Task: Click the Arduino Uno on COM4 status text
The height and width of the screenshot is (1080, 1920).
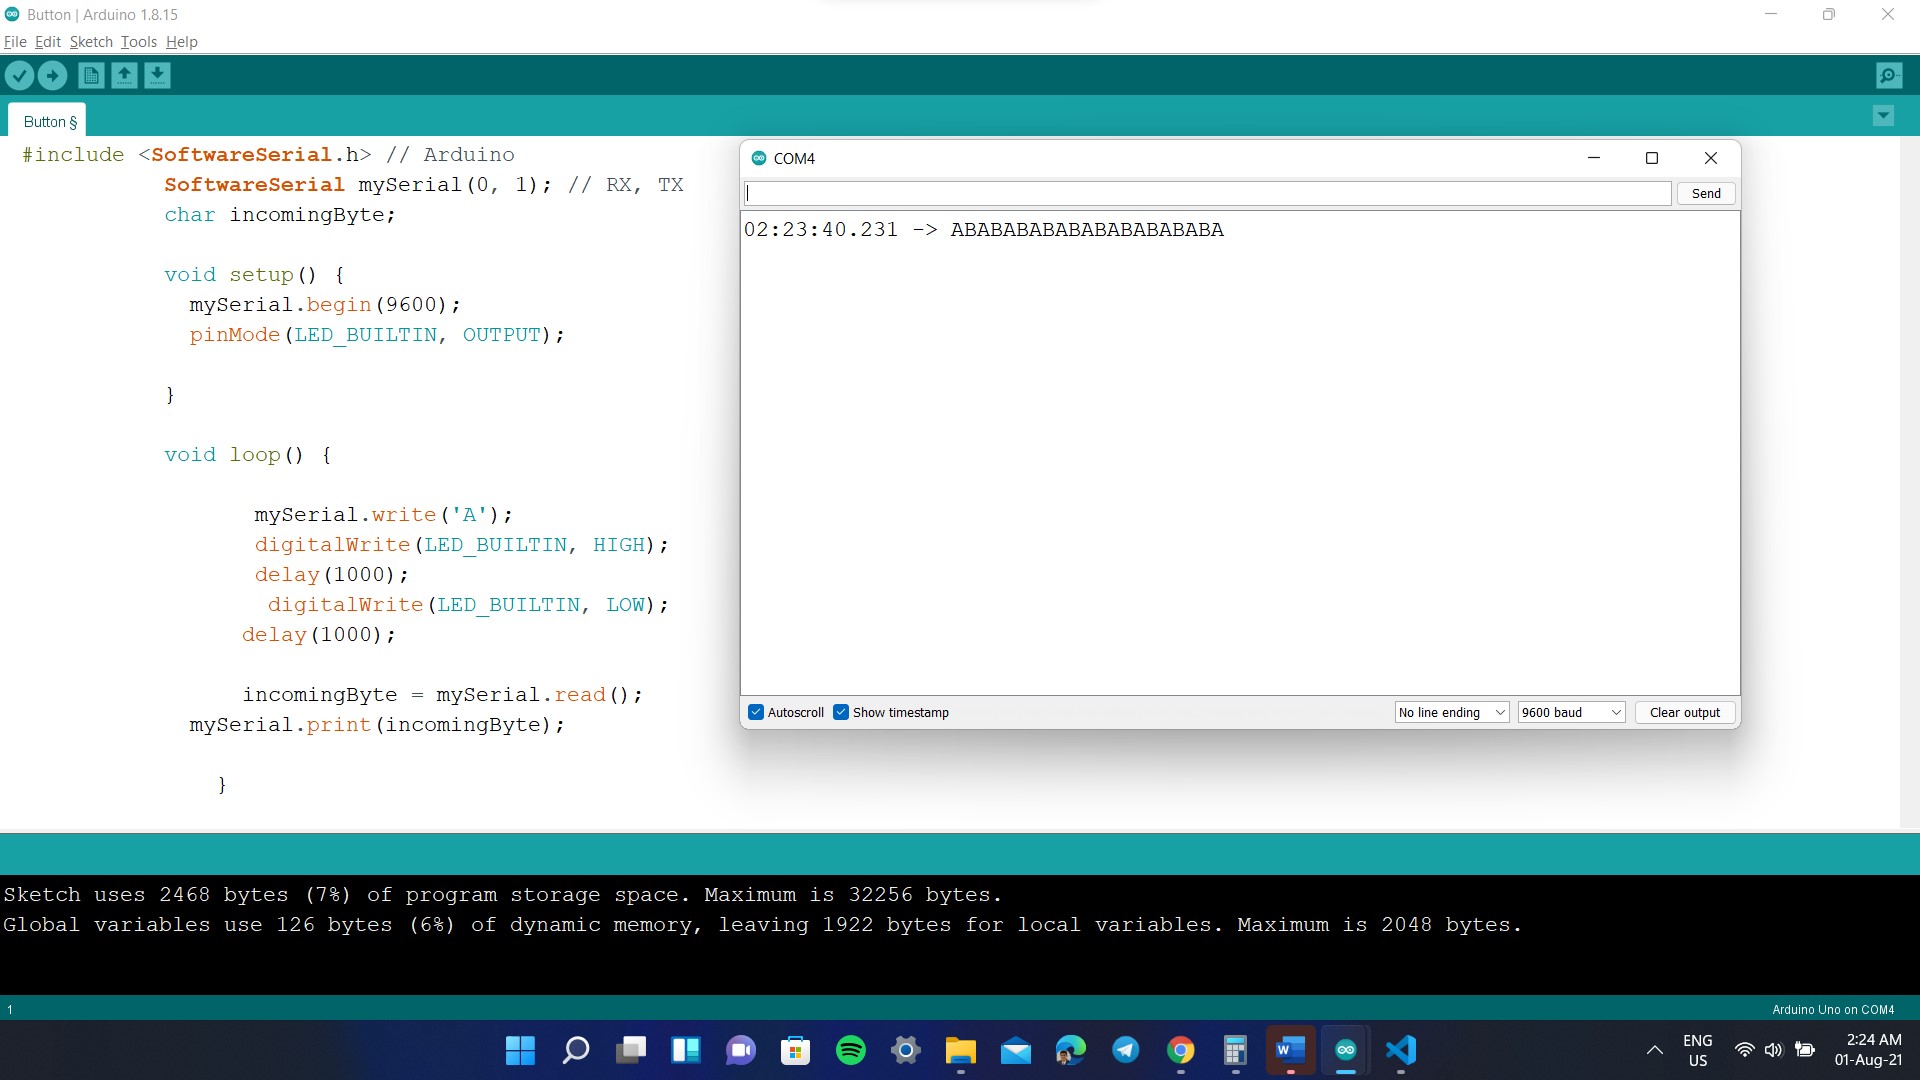Action: [1833, 1009]
